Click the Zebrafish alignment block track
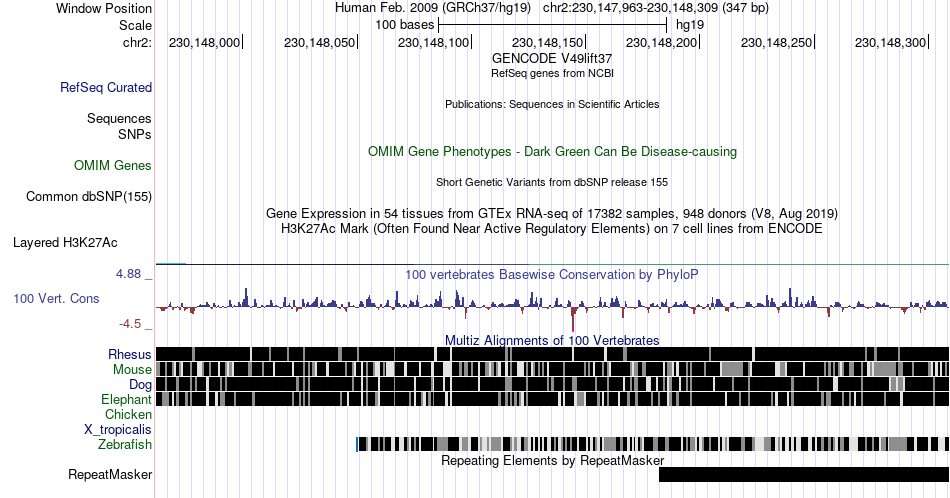 click(x=653, y=444)
